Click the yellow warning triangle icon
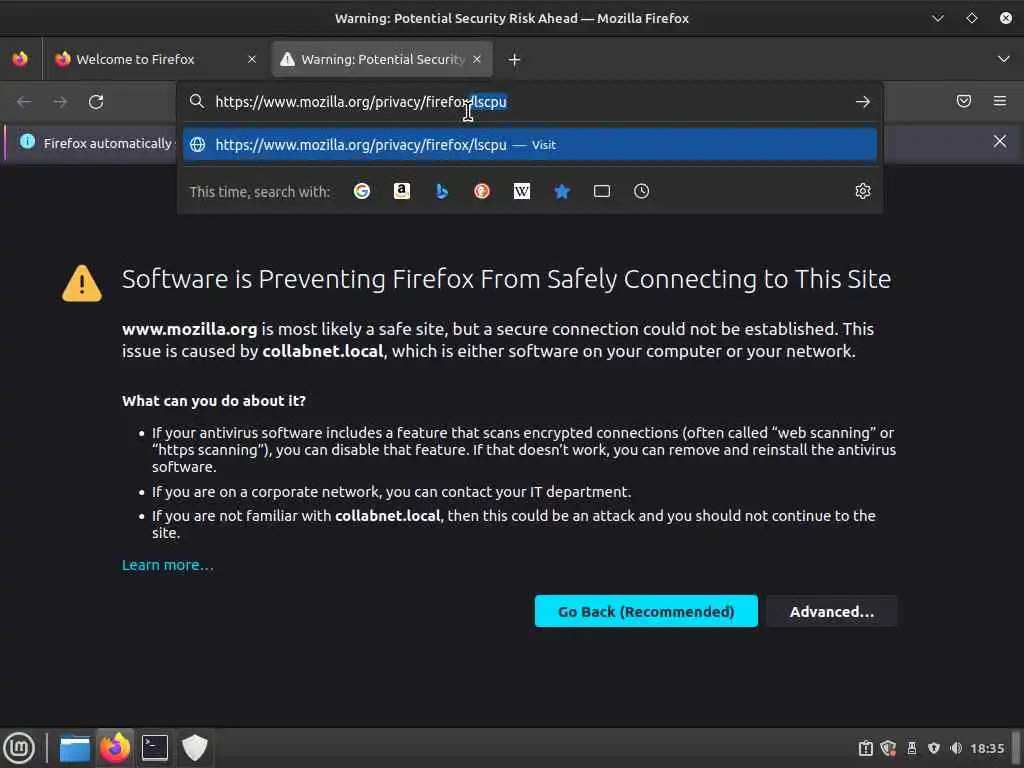The width and height of the screenshot is (1024, 768). pyautogui.click(x=82, y=283)
